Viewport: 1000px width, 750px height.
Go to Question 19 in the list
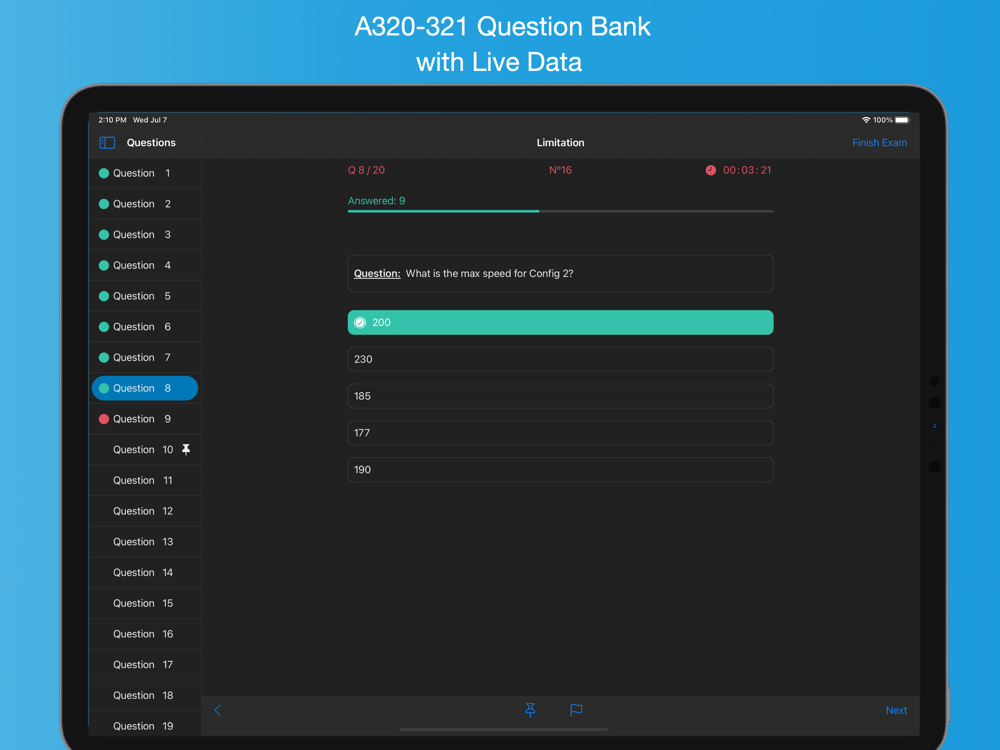coord(145,726)
